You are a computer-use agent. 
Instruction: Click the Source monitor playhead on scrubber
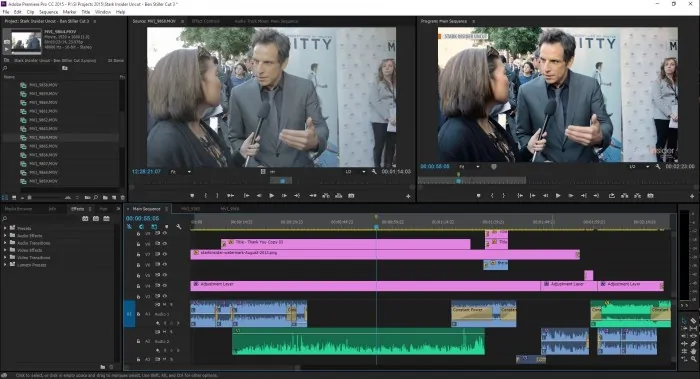[x=283, y=181]
